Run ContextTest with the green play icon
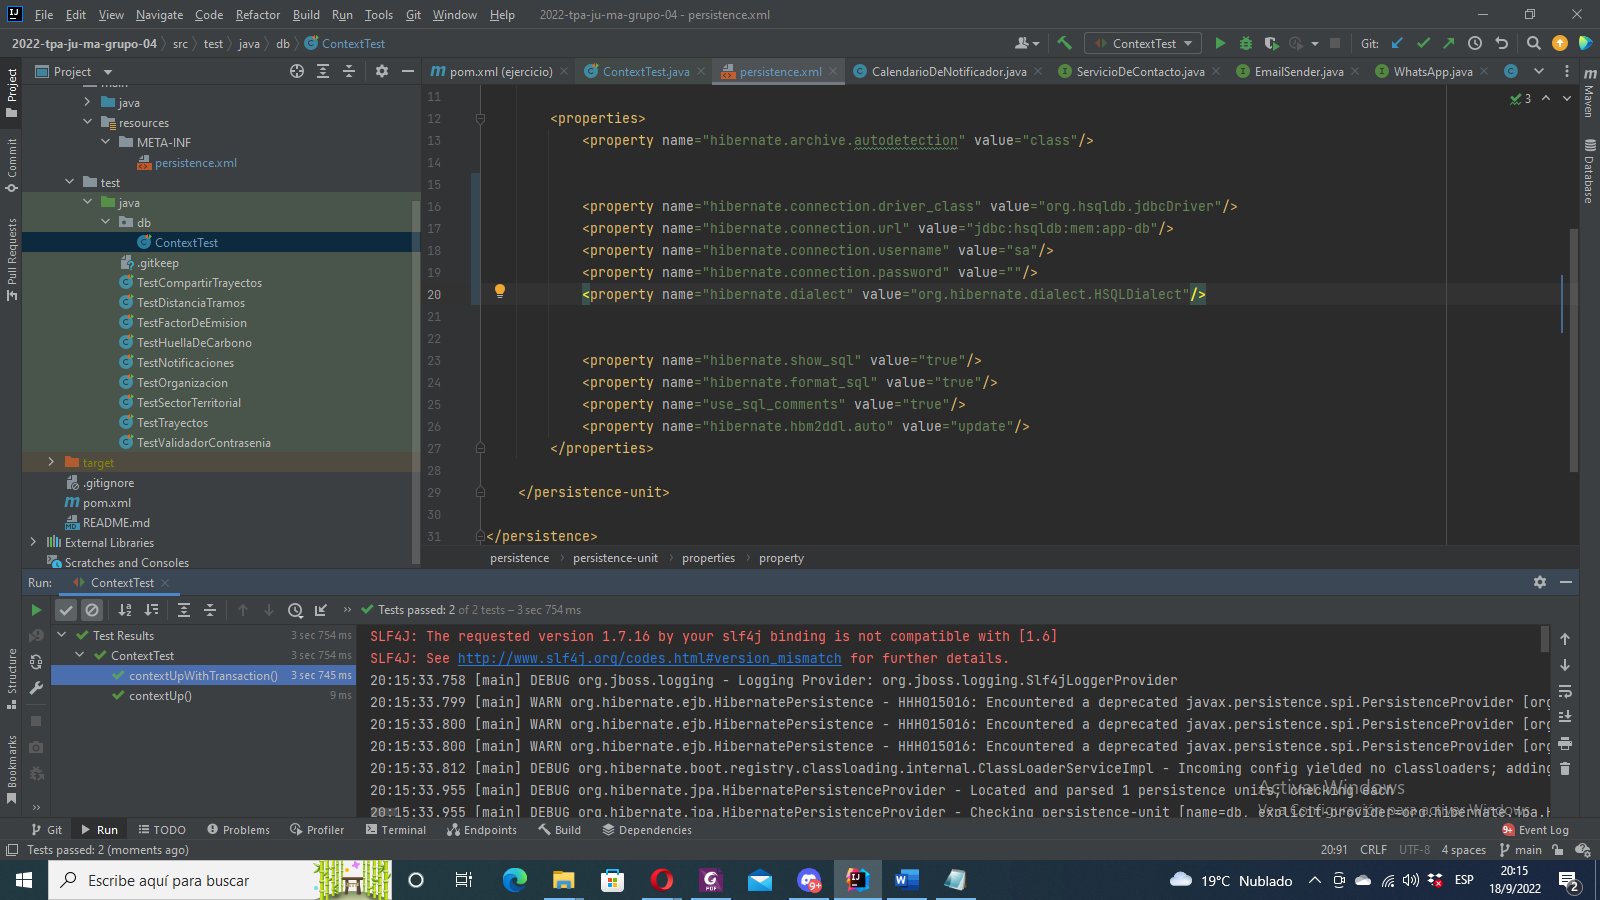The image size is (1600, 900). point(1220,43)
